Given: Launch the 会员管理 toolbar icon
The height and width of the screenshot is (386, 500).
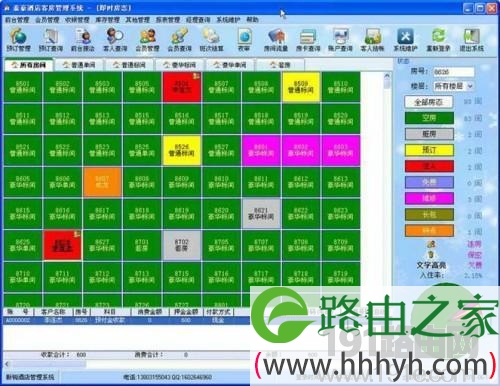Looking at the screenshot, I should (x=147, y=40).
